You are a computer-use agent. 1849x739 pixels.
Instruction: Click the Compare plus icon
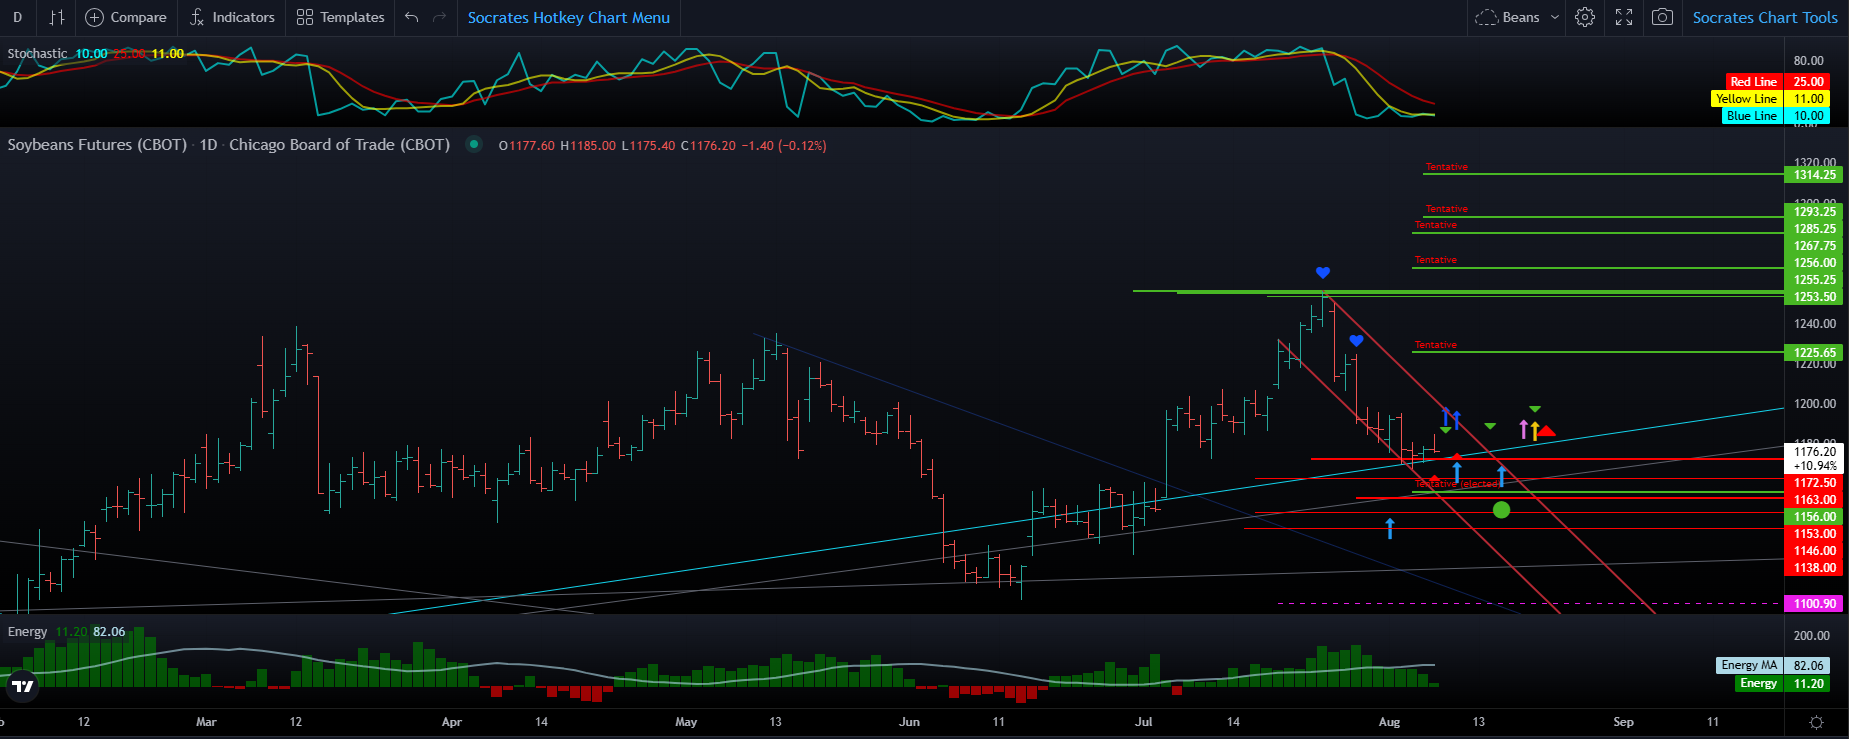94,17
